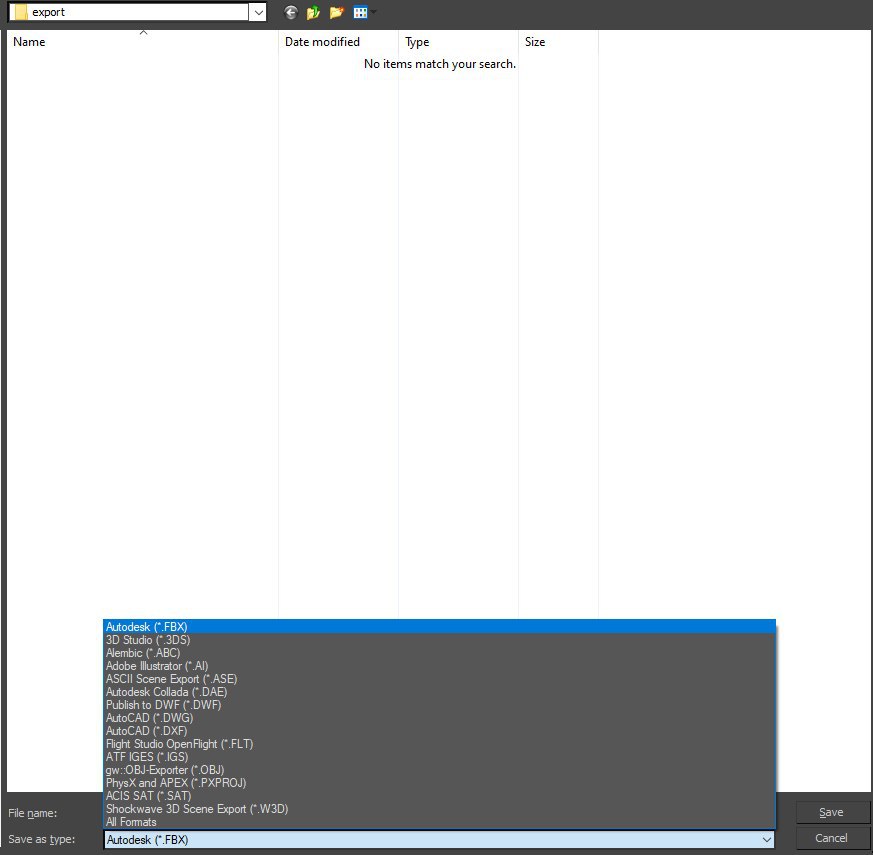
Task: Expand the export folder path dropdown
Action: (258, 12)
